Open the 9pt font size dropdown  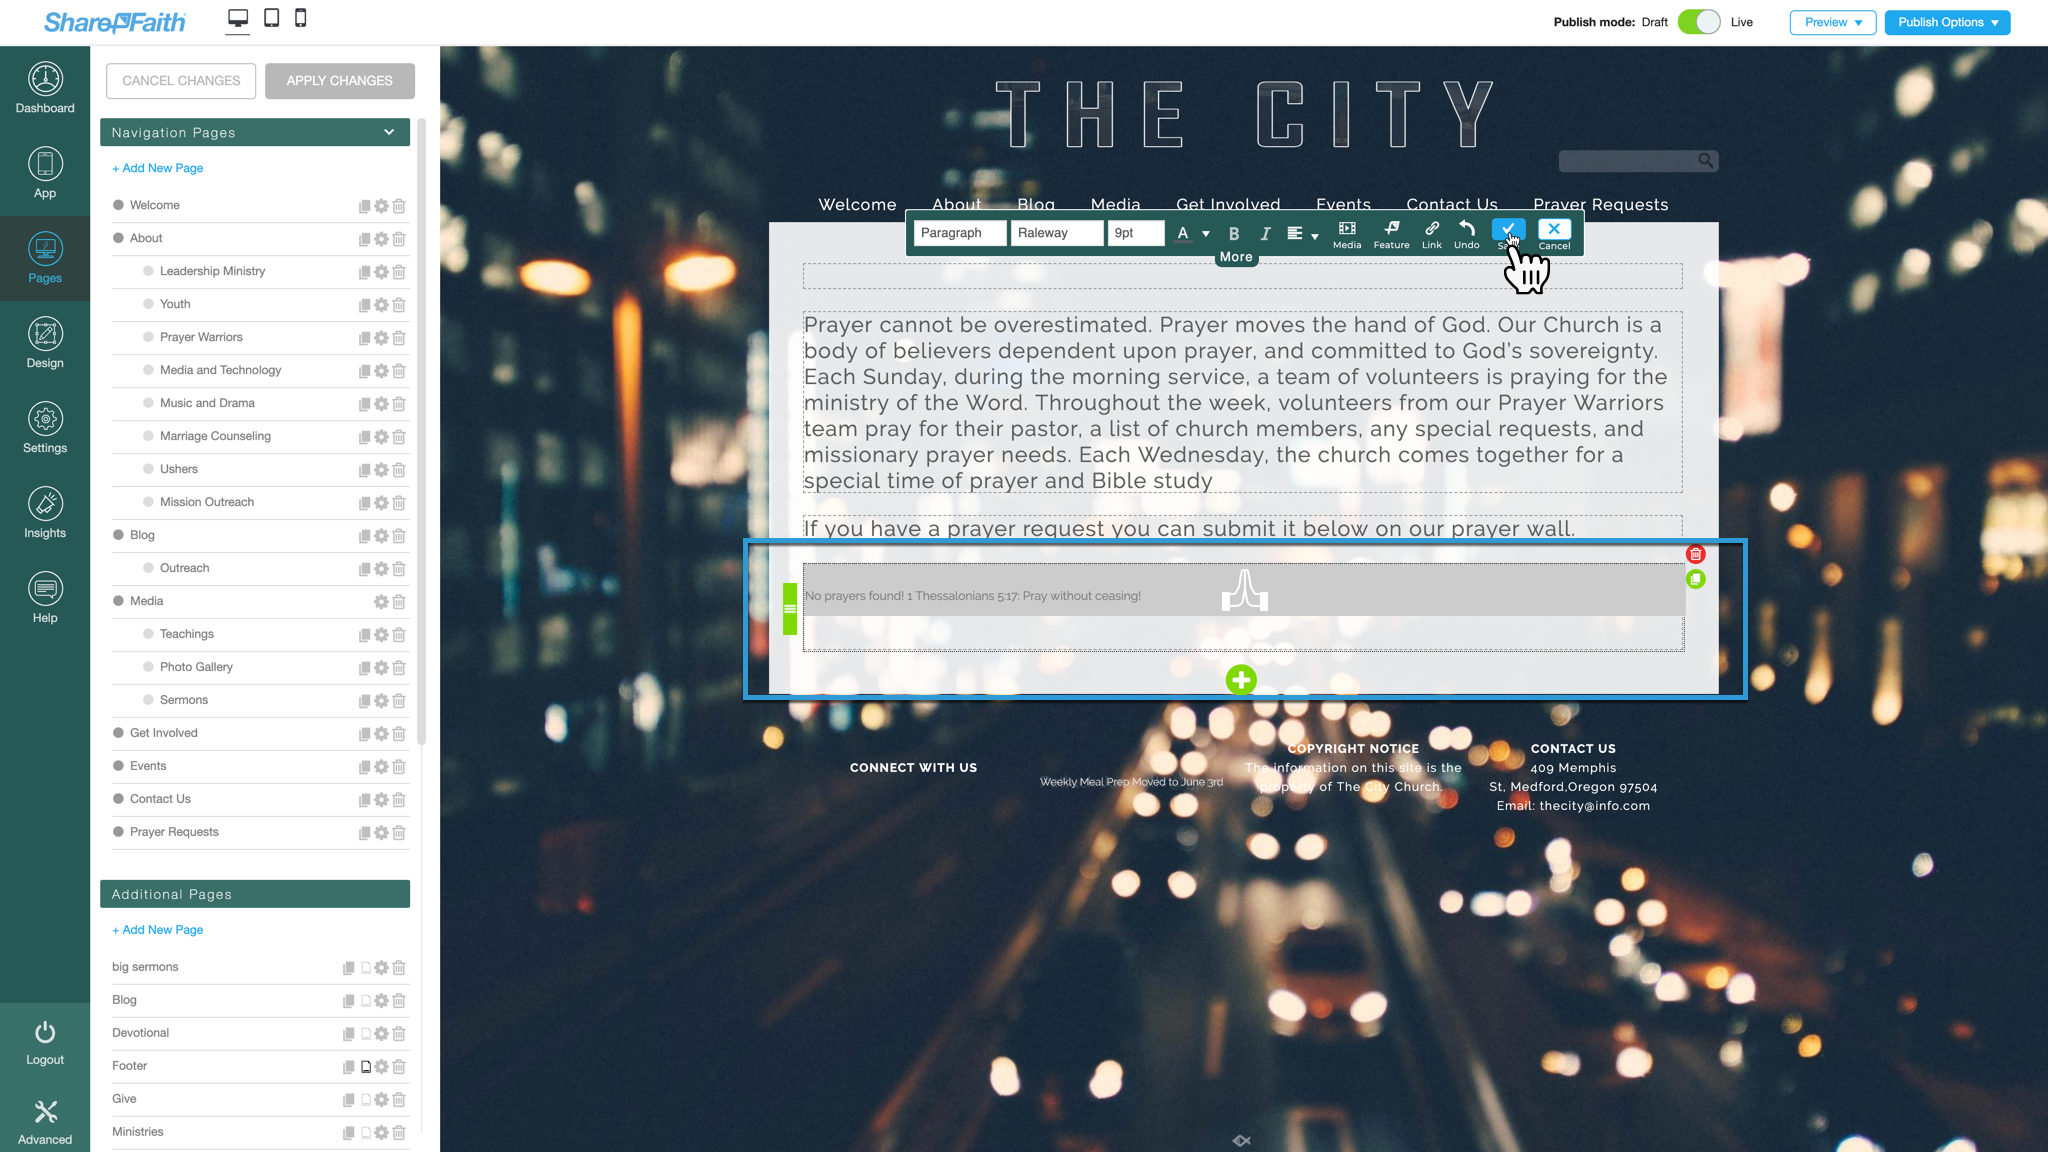click(x=1136, y=233)
